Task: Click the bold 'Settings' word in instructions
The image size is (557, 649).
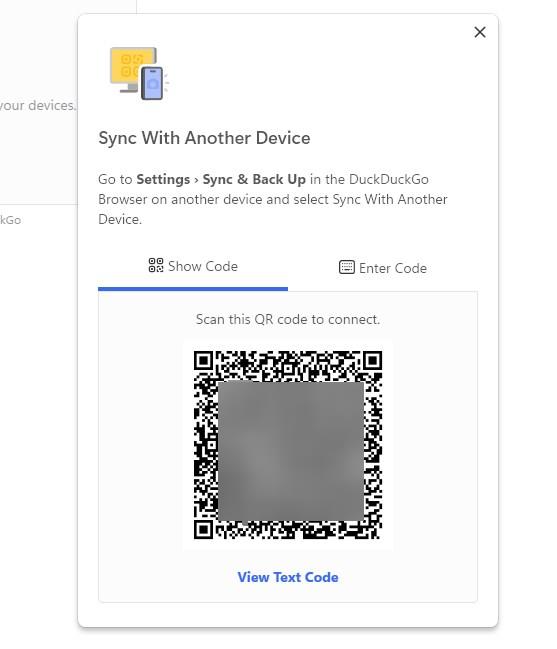Action: [x=163, y=179]
